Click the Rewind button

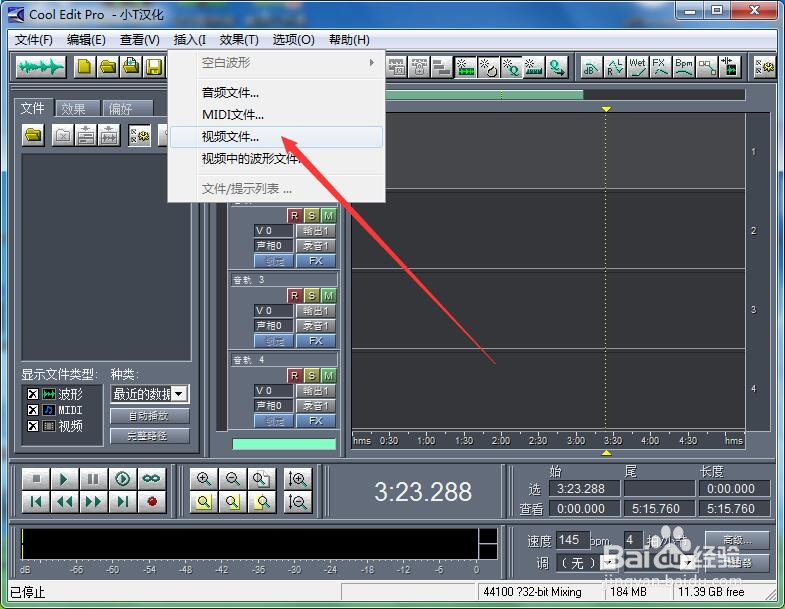click(65, 501)
